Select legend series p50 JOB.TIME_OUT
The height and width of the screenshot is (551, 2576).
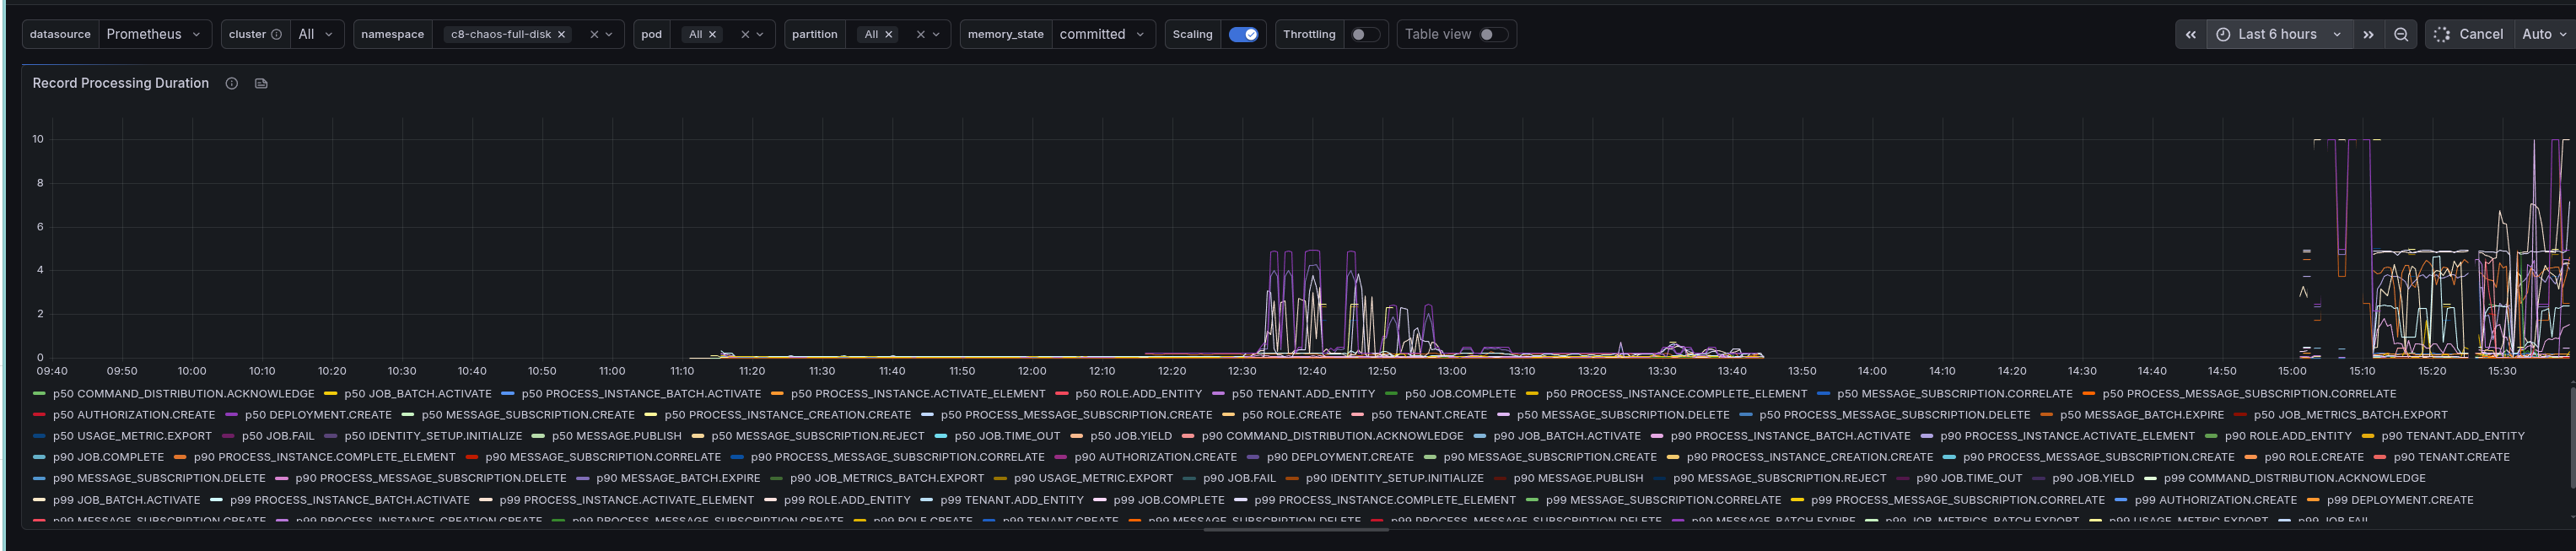click(x=1007, y=436)
